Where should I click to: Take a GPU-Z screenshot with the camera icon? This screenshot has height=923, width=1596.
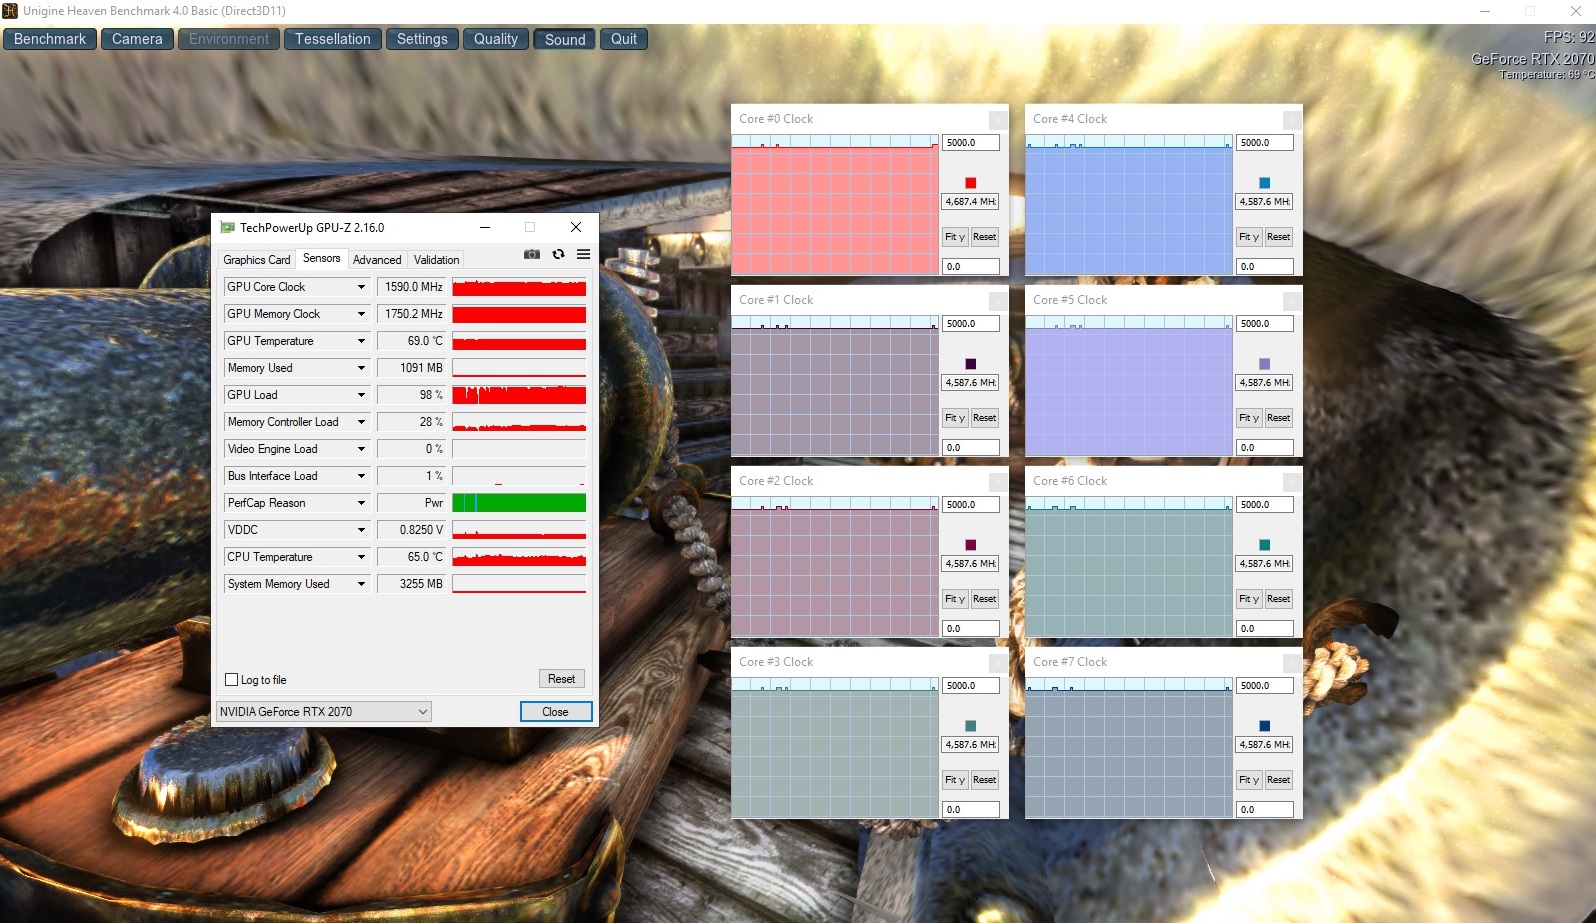[532, 255]
